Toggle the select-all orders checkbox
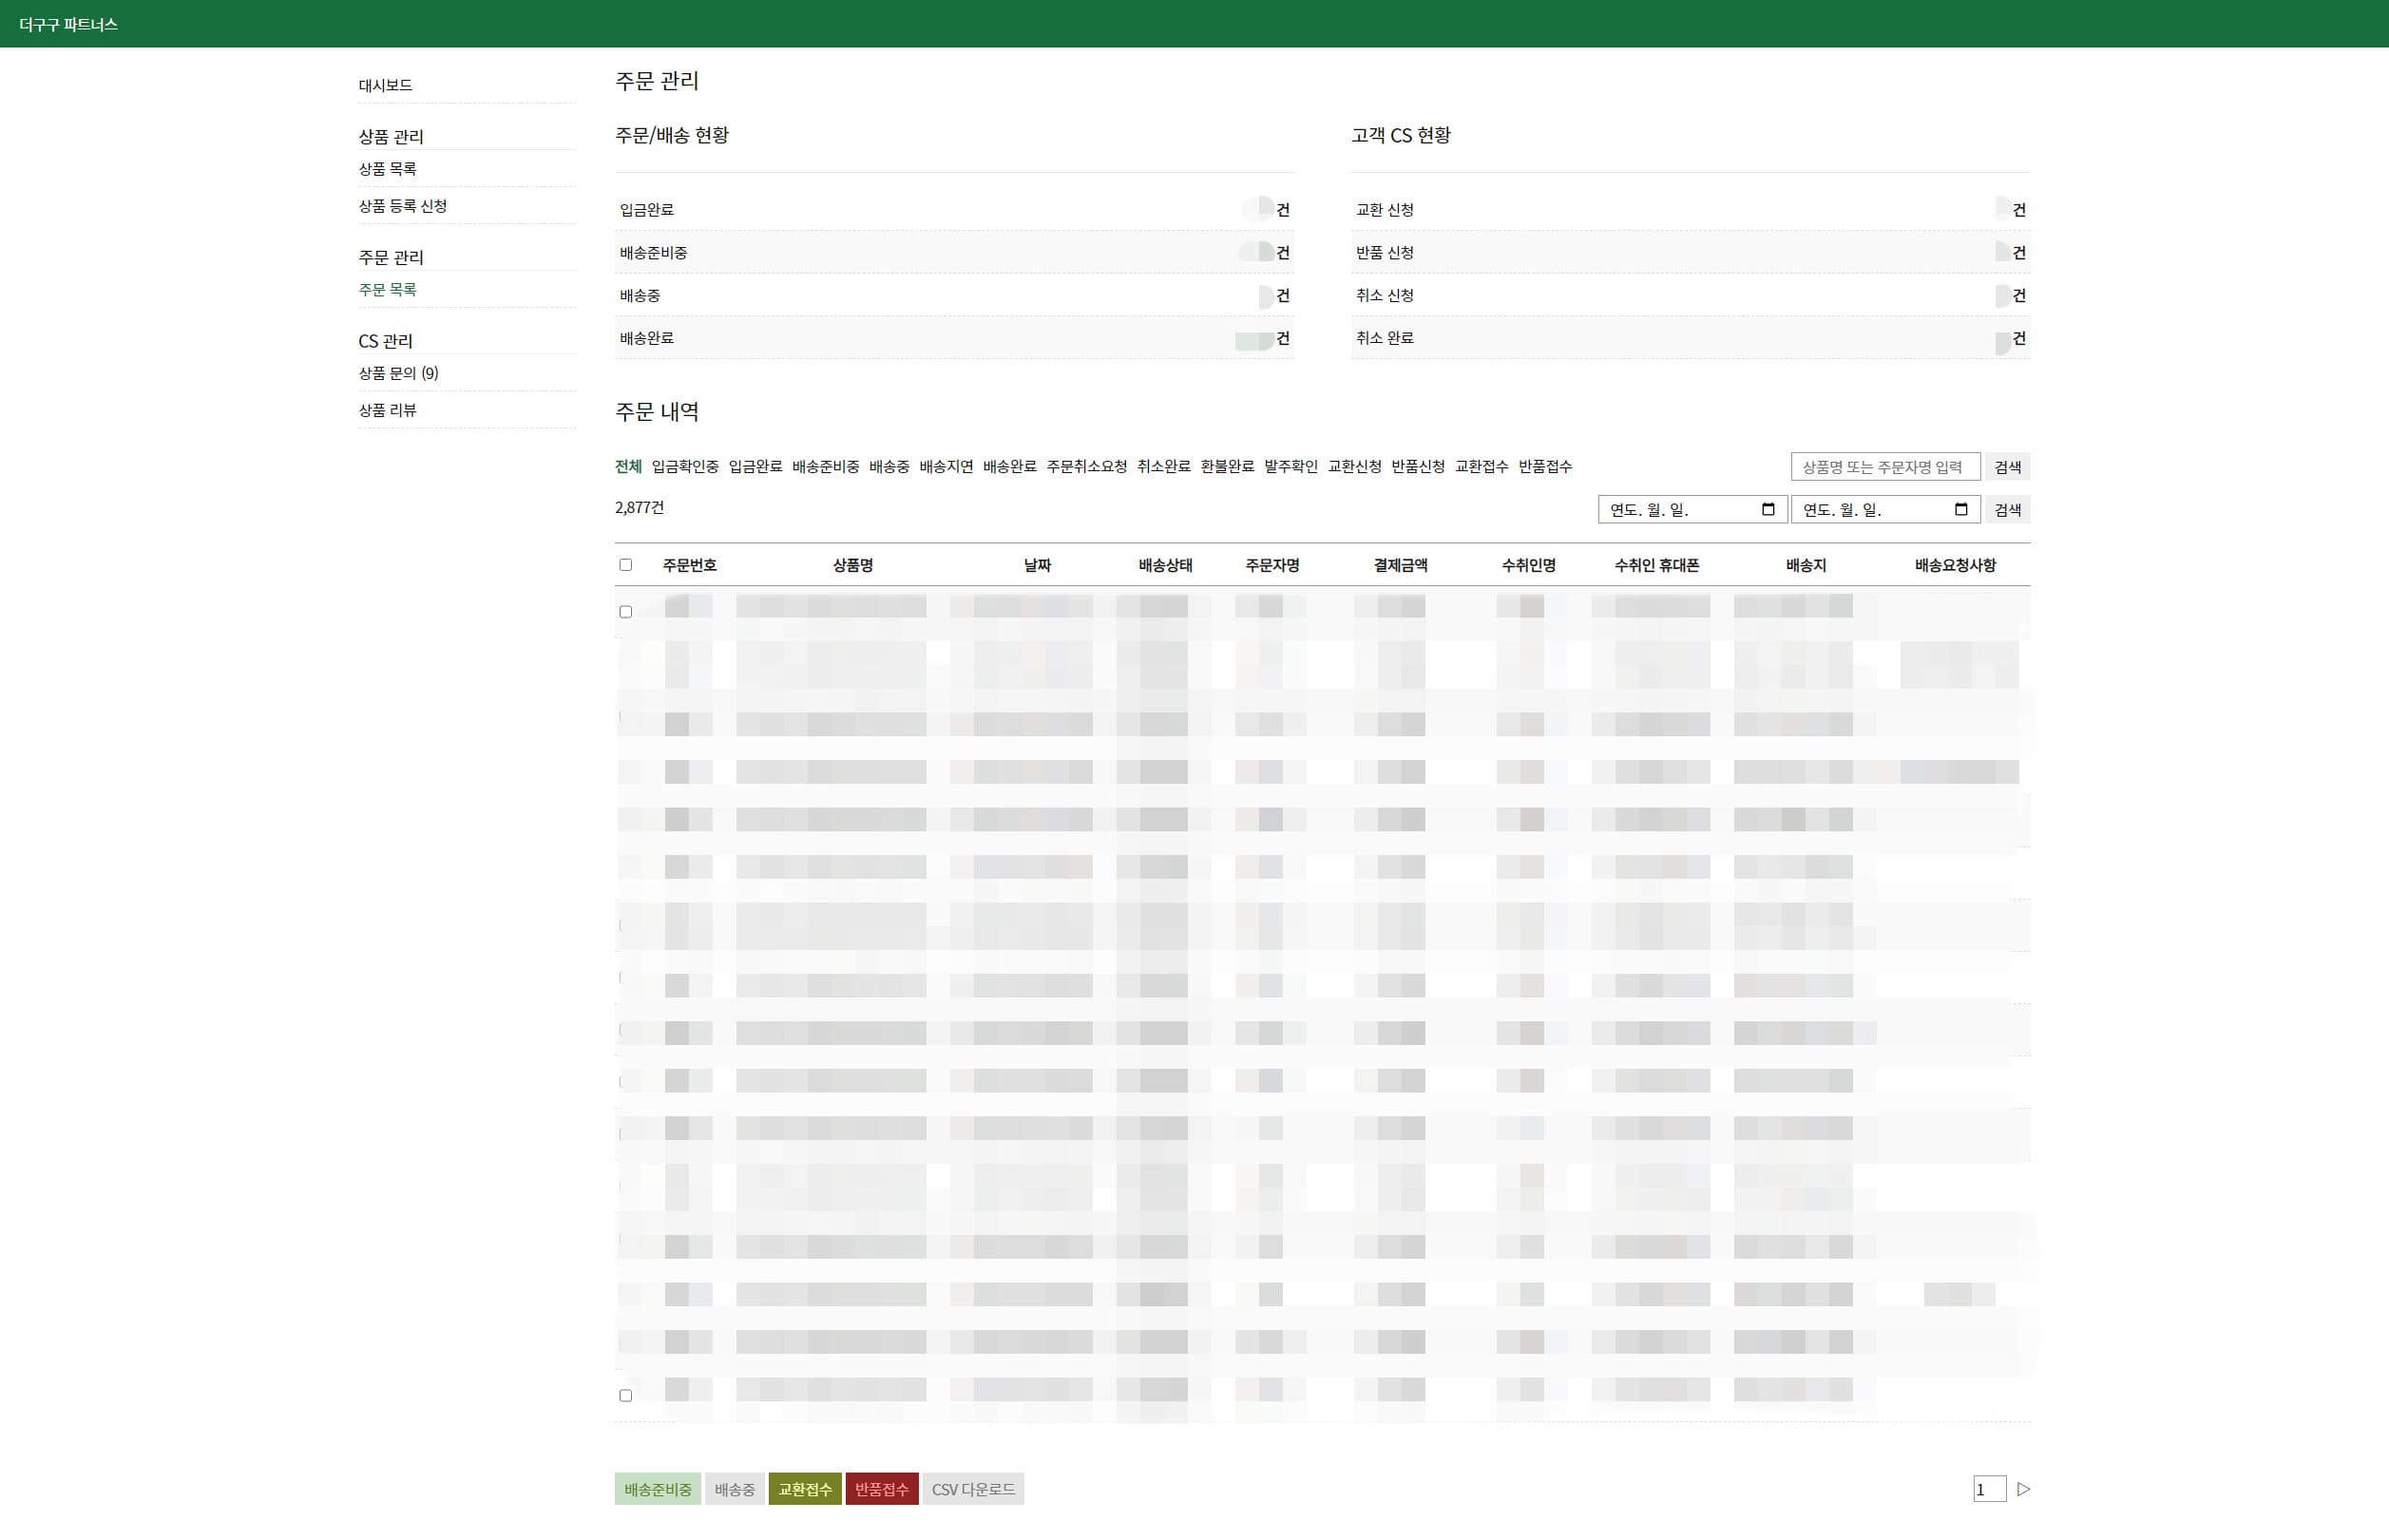Screen dimensions: 2389x1540 (626, 565)
